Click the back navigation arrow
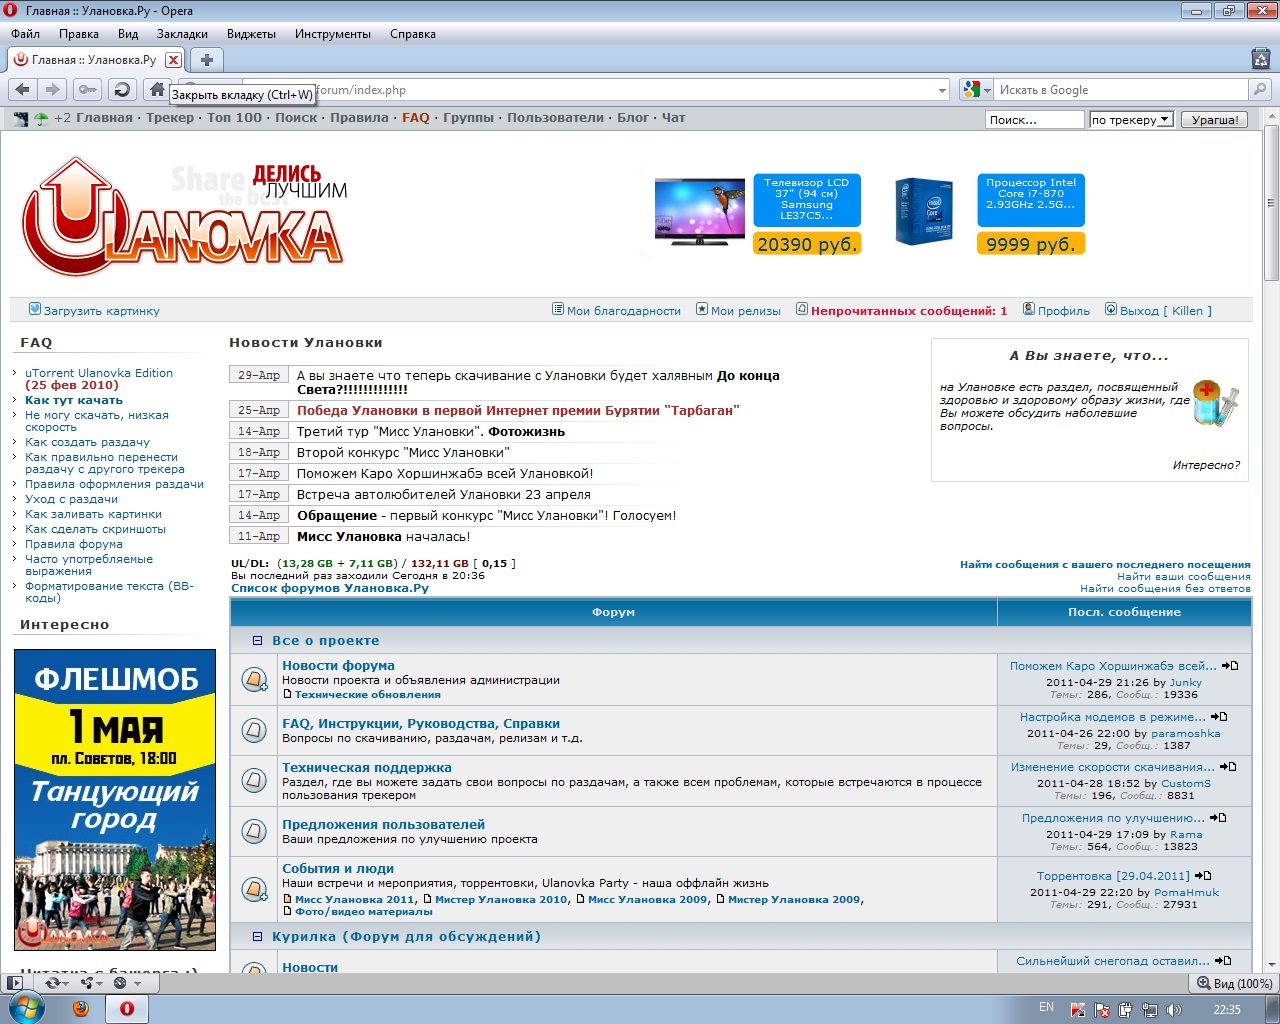 pos(22,89)
